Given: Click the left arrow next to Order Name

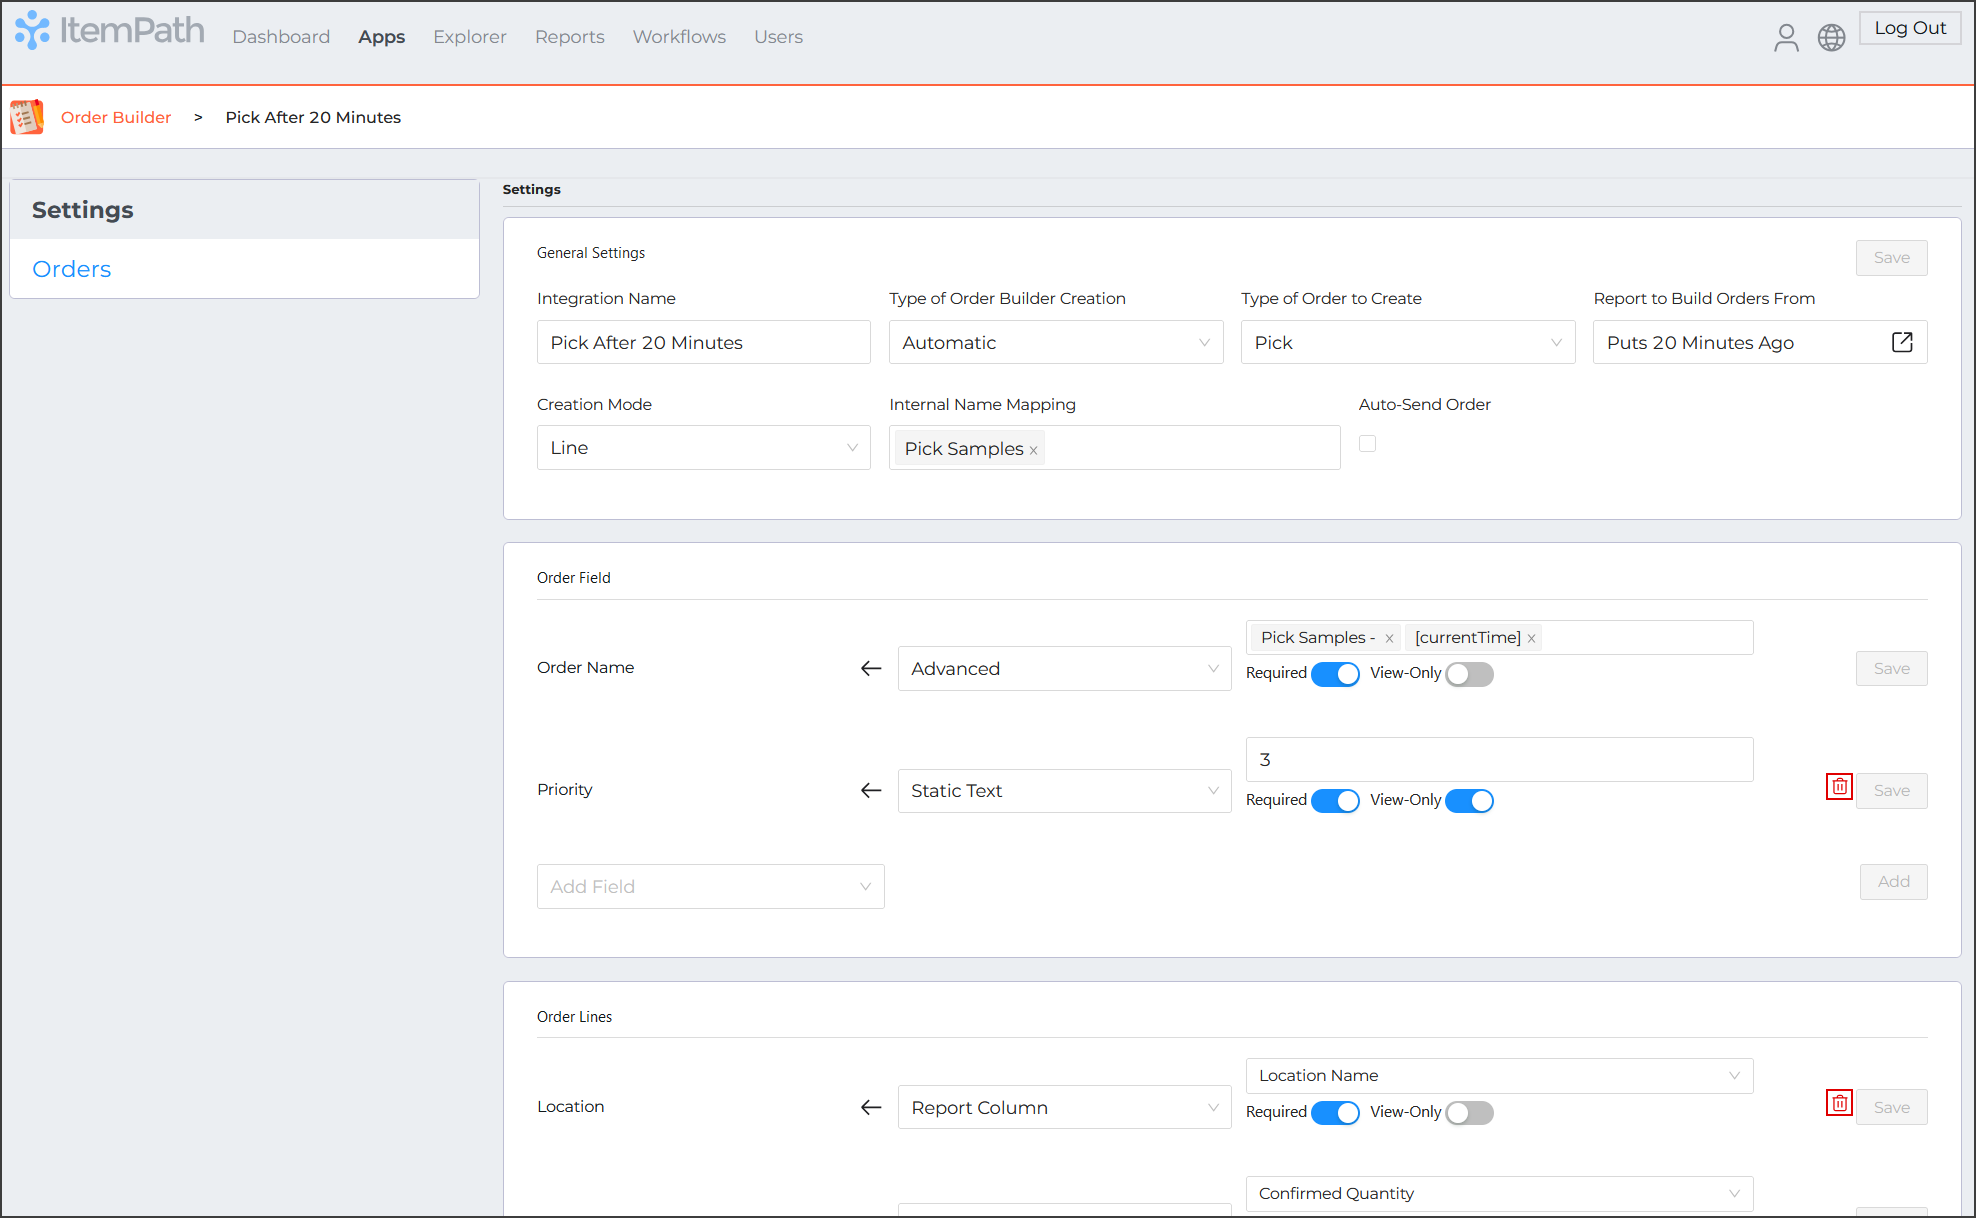Looking at the screenshot, I should (871, 668).
